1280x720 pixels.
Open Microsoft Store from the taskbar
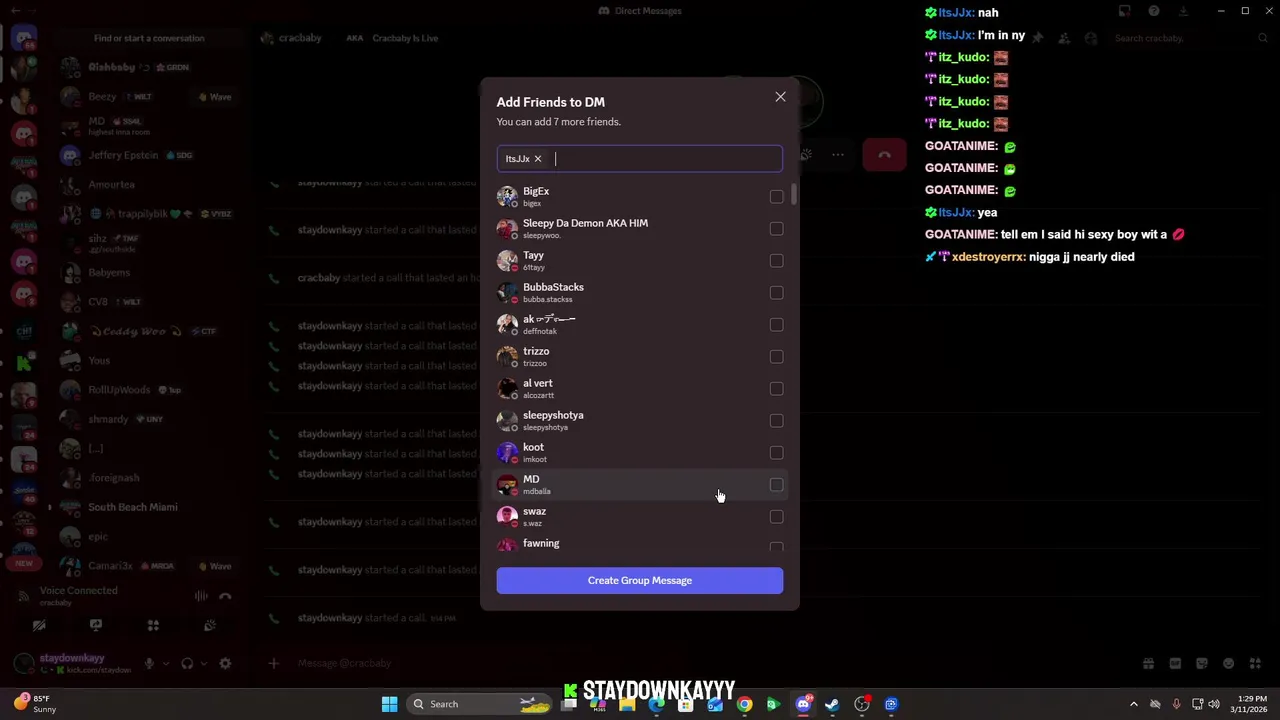685,704
